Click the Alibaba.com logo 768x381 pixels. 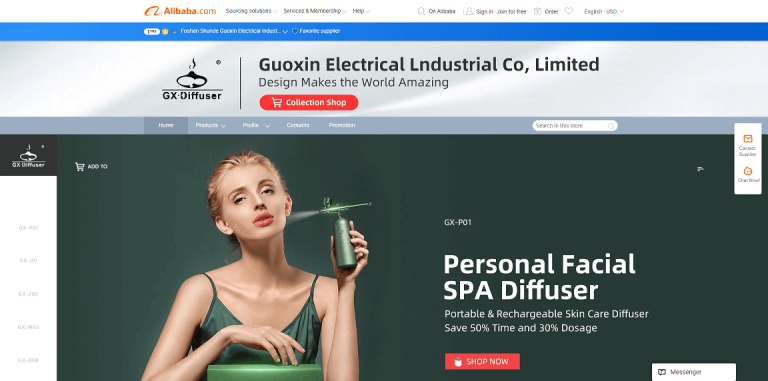tap(180, 11)
